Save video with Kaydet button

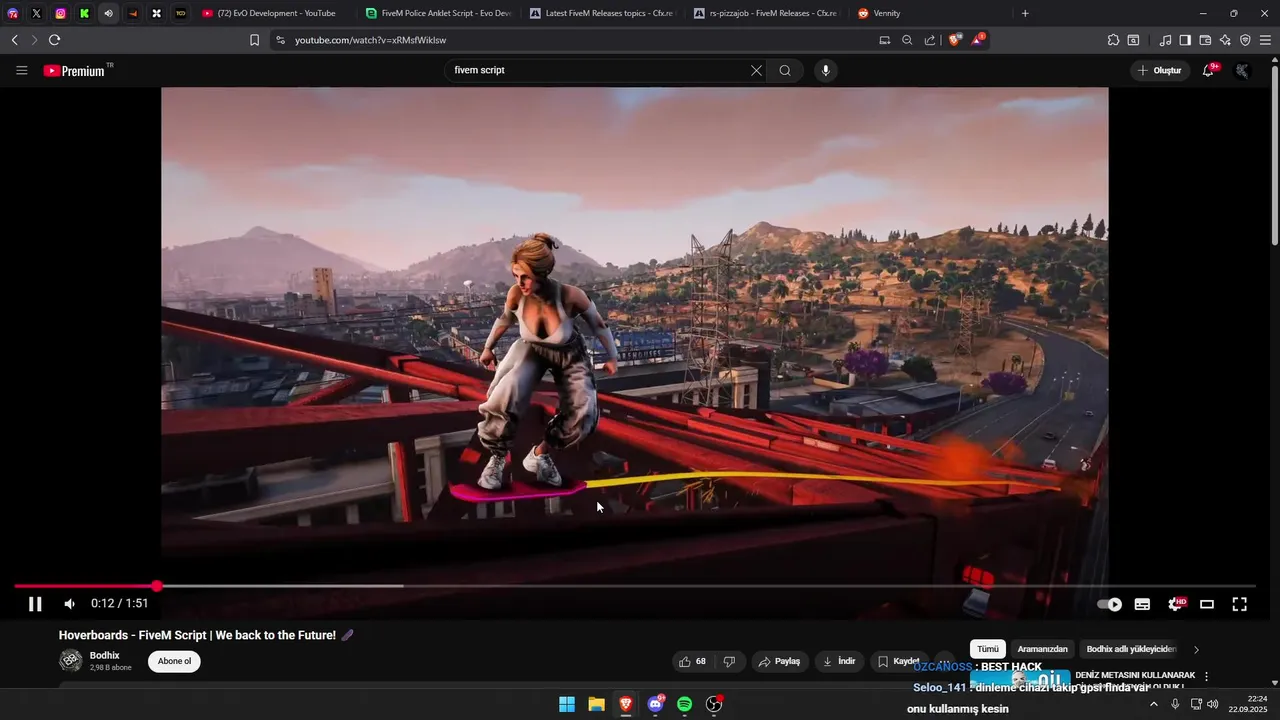[898, 661]
